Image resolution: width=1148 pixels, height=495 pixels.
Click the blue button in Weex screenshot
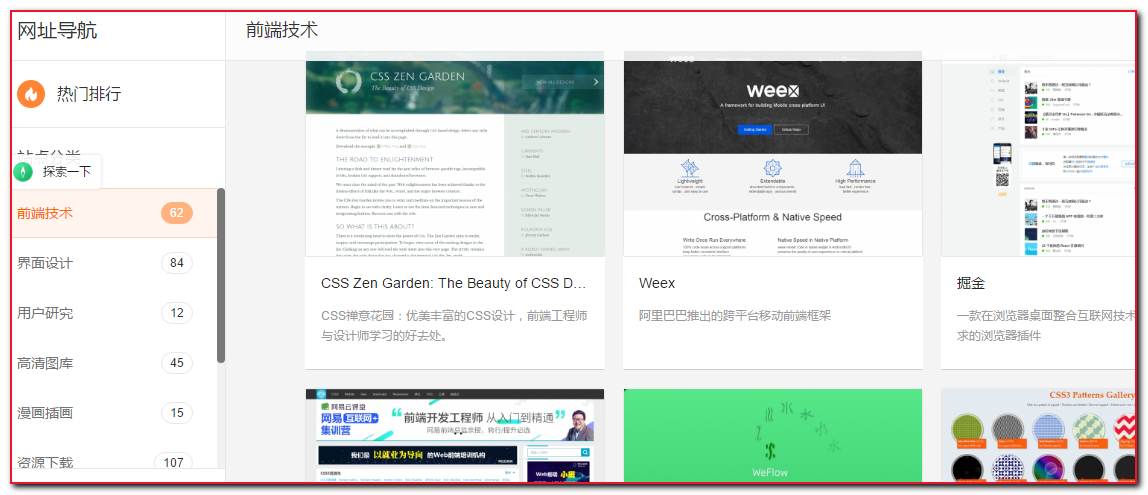tap(754, 130)
